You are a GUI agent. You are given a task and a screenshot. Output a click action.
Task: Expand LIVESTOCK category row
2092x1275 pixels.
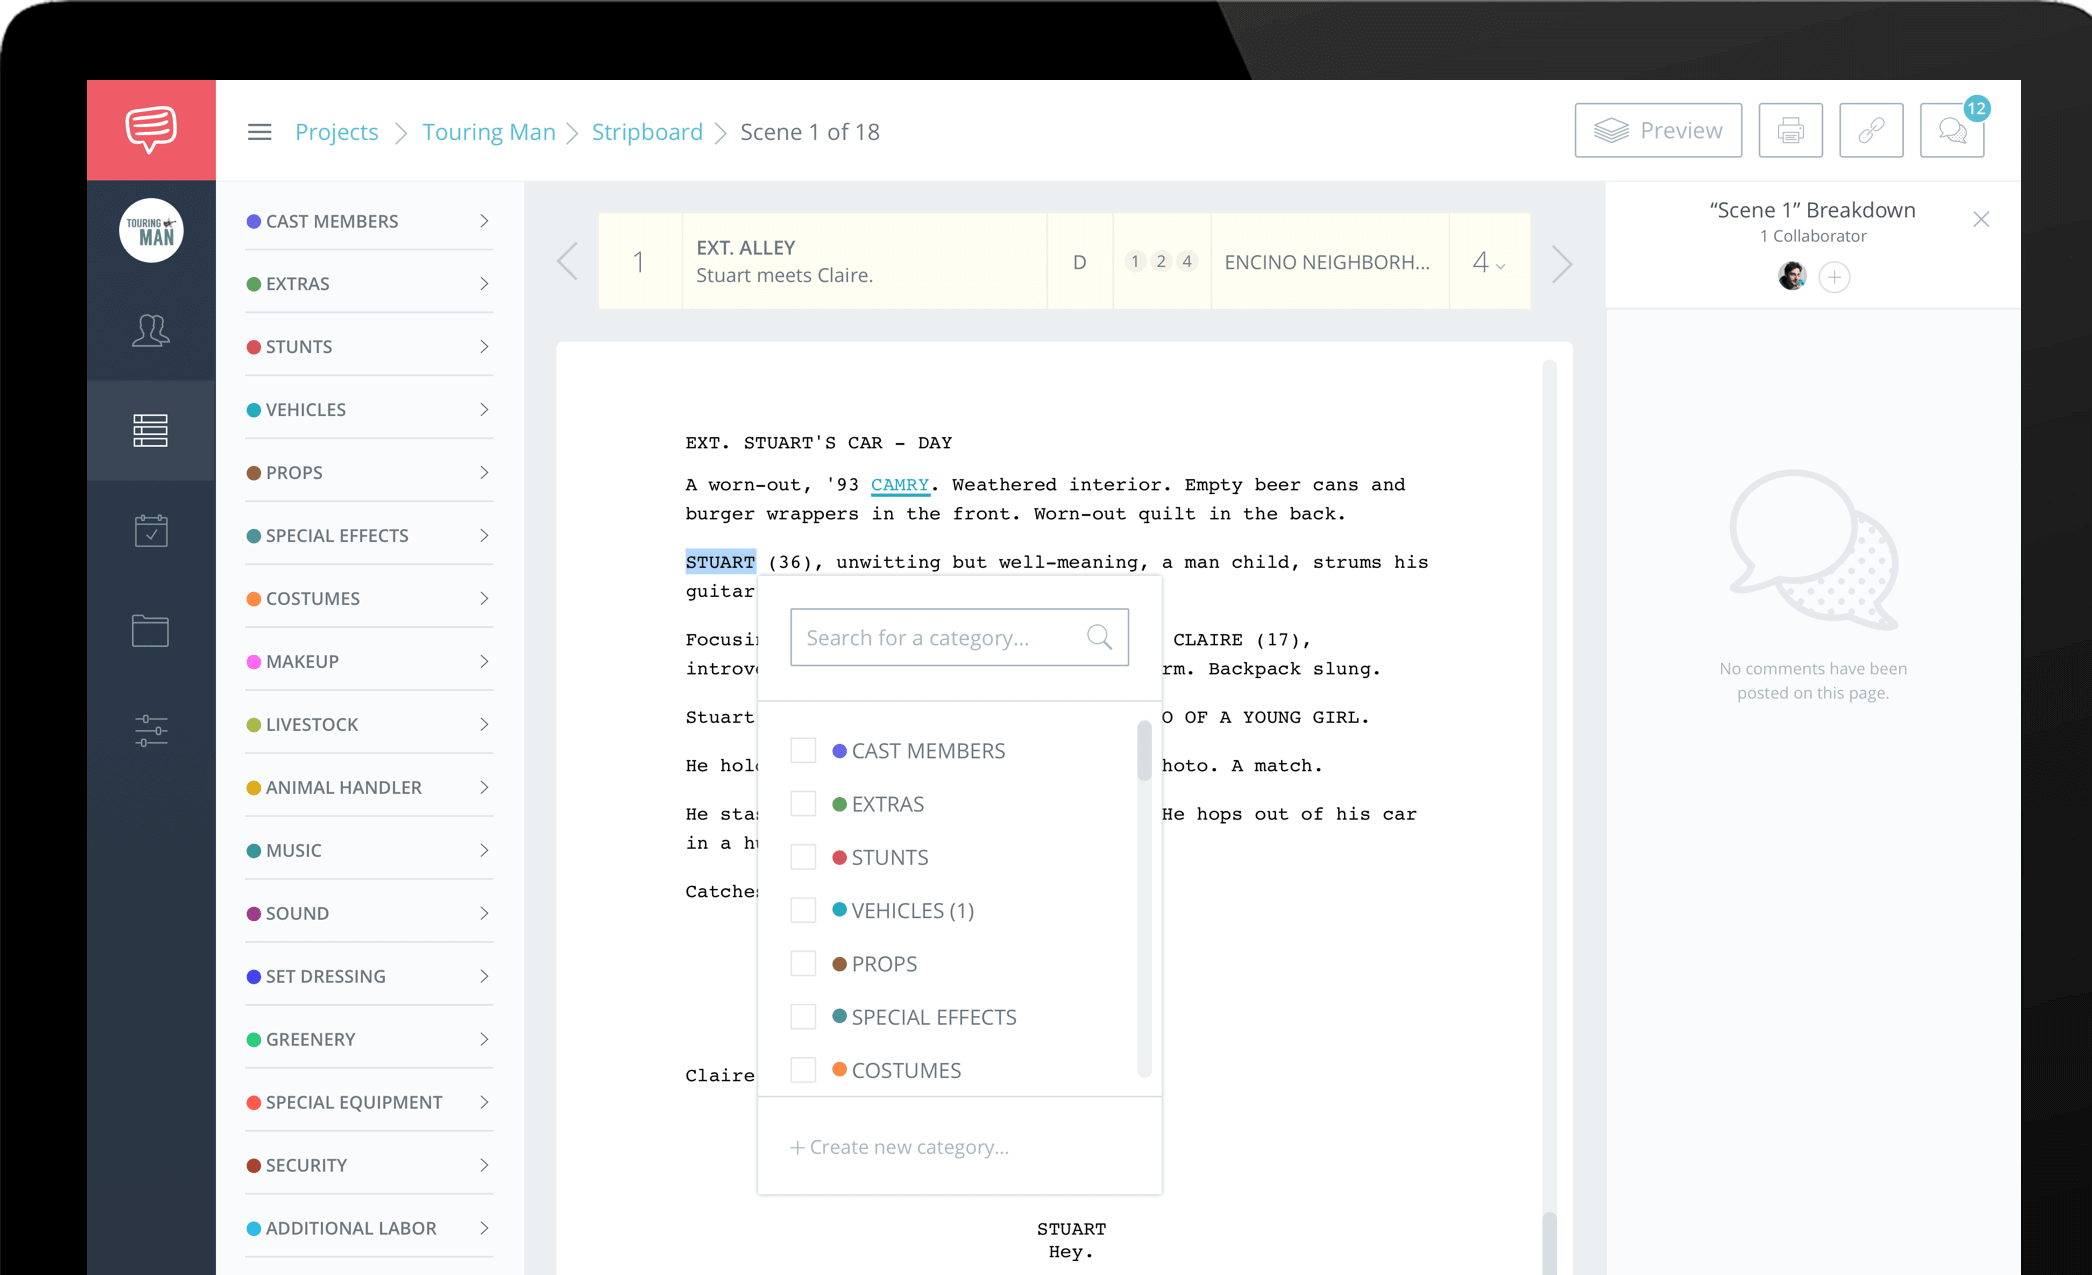pos(369,725)
